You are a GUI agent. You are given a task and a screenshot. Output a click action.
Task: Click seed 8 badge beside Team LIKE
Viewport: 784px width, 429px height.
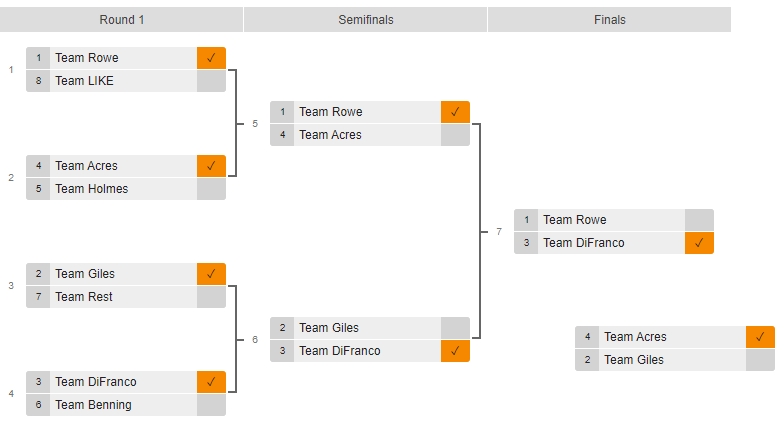pyautogui.click(x=38, y=81)
